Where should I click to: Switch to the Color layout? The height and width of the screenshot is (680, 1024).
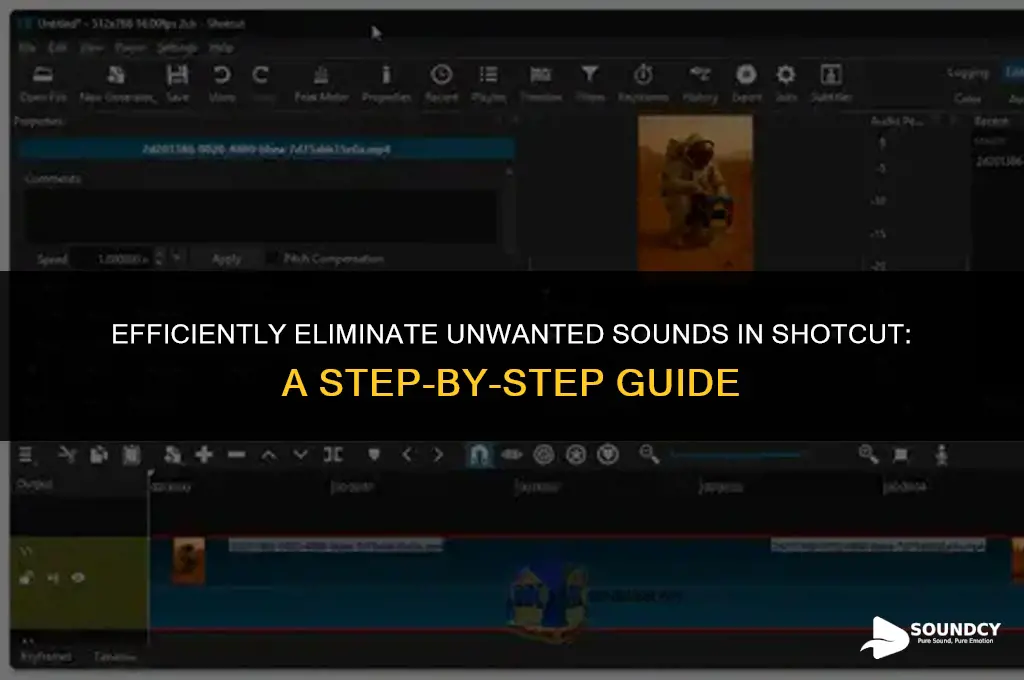pyautogui.click(x=967, y=98)
